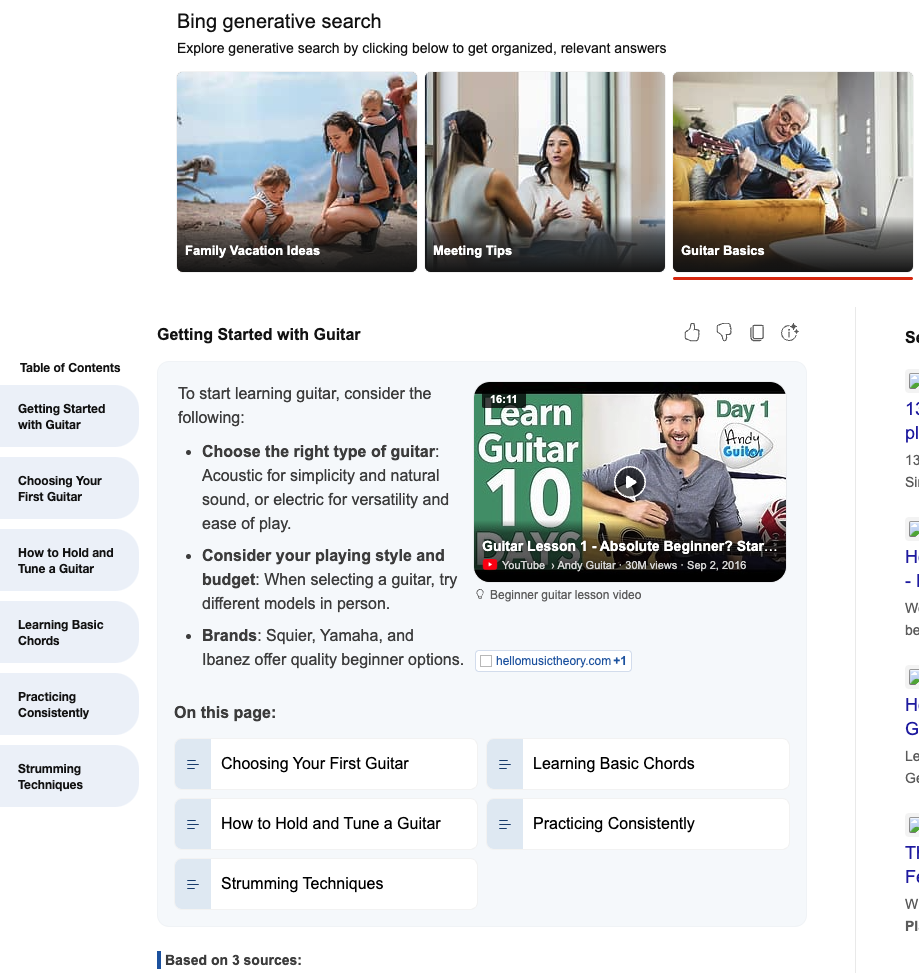919x973 pixels.
Task: Select Strumming Techniques in Table of Contents
Action: coord(68,776)
